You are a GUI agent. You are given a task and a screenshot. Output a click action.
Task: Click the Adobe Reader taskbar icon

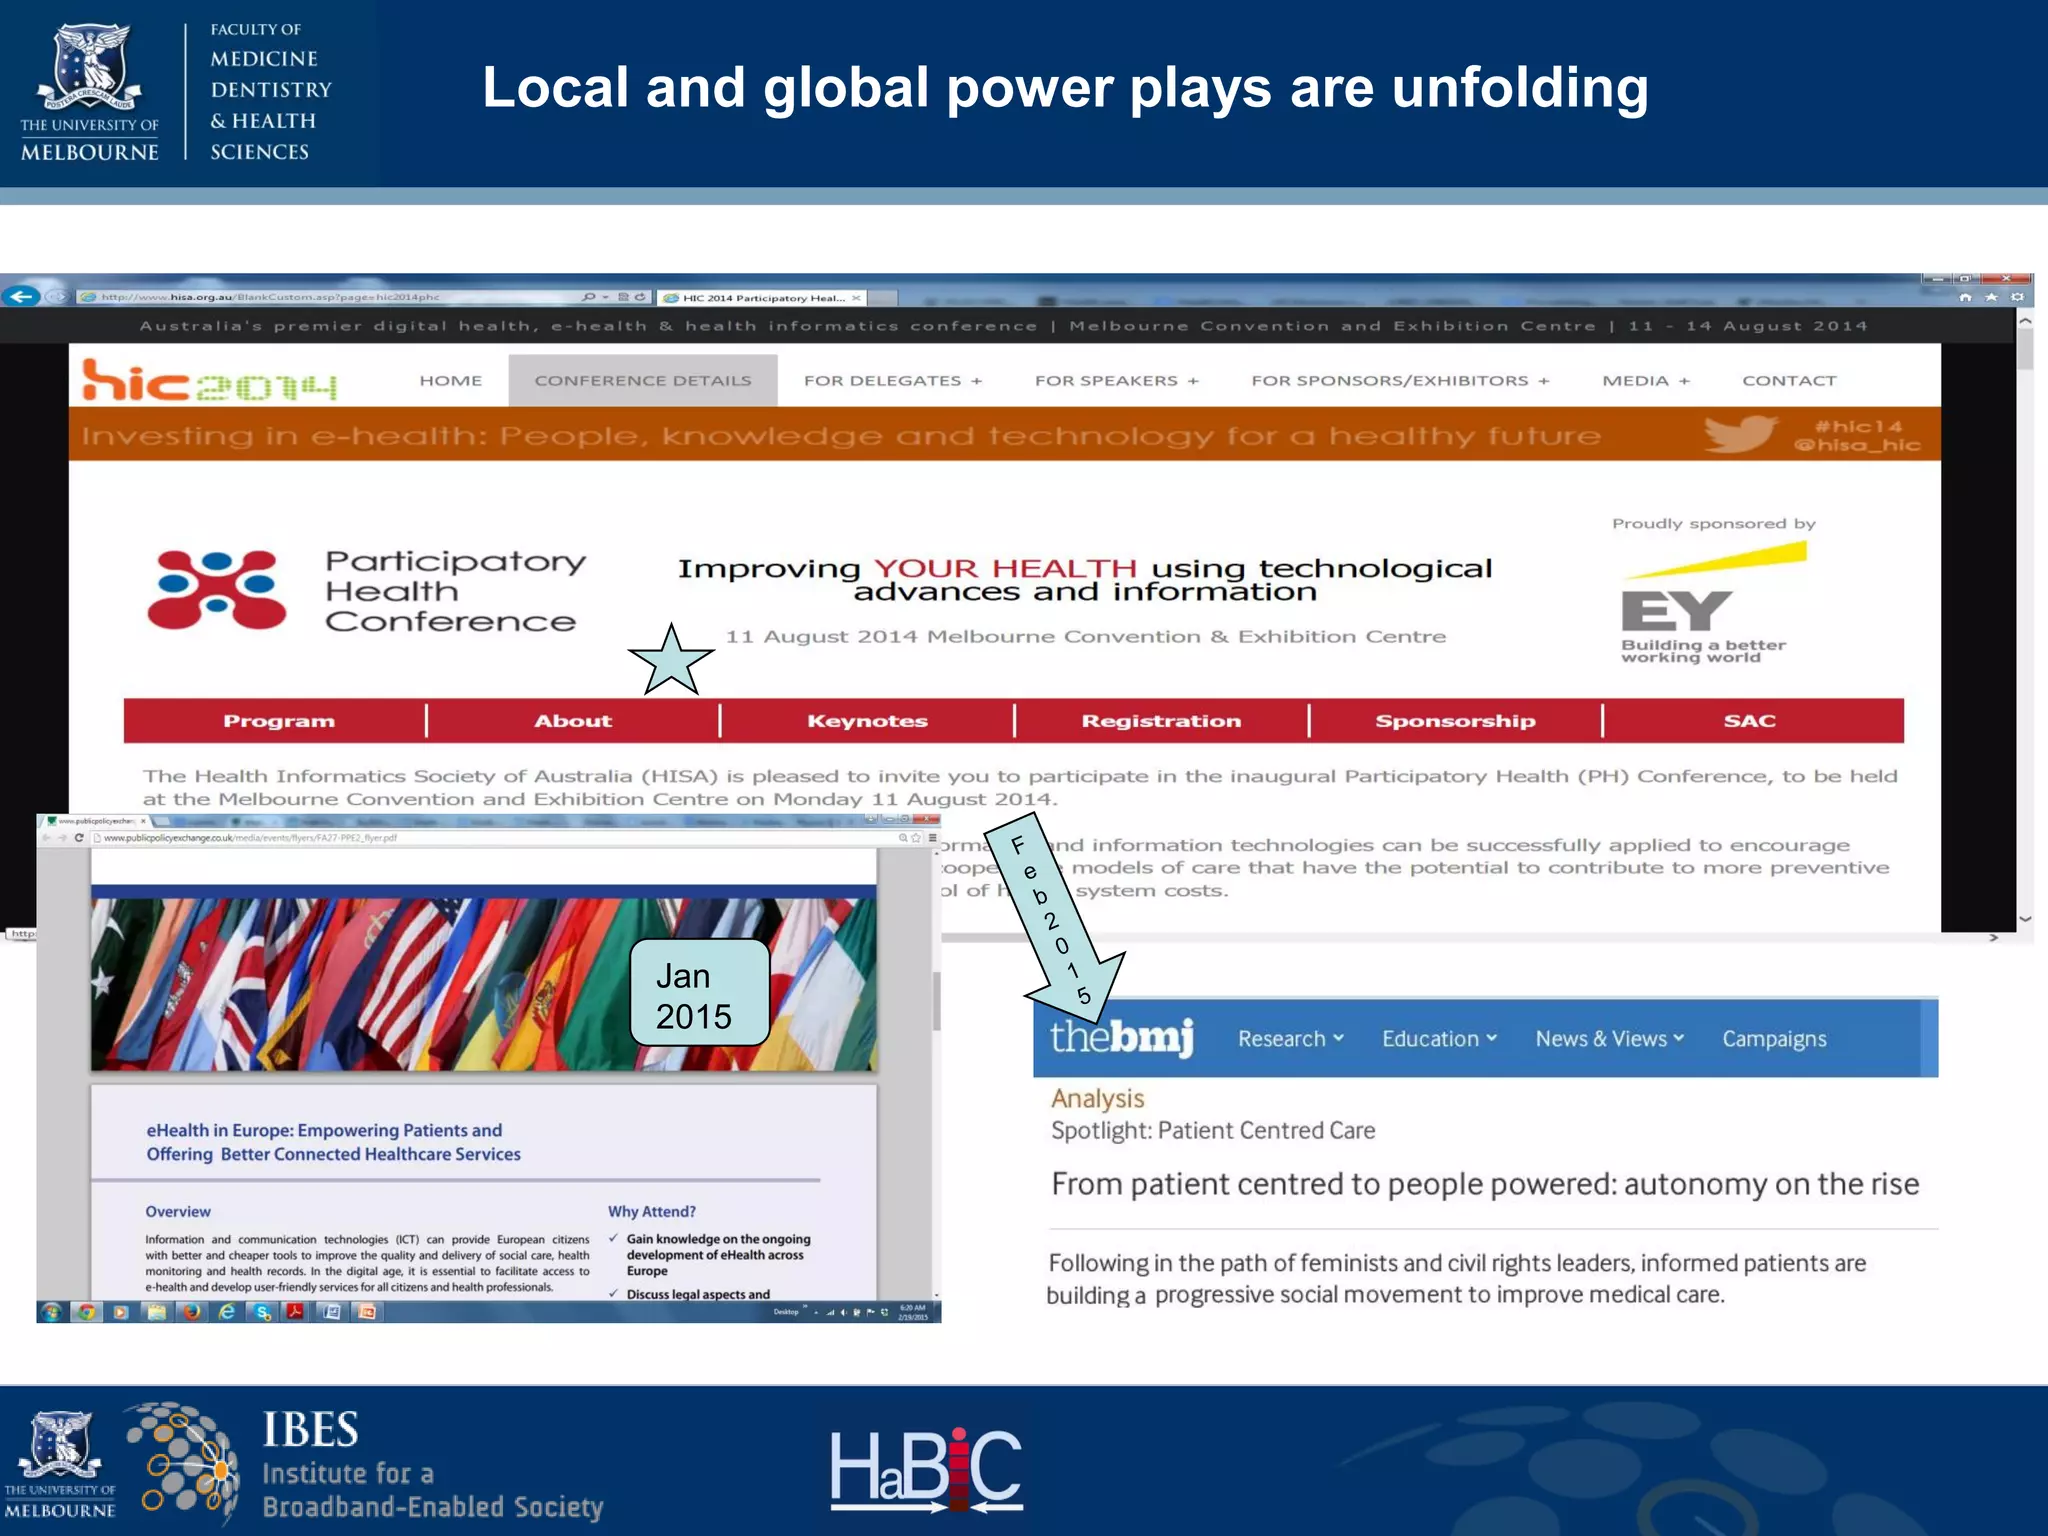click(295, 1312)
